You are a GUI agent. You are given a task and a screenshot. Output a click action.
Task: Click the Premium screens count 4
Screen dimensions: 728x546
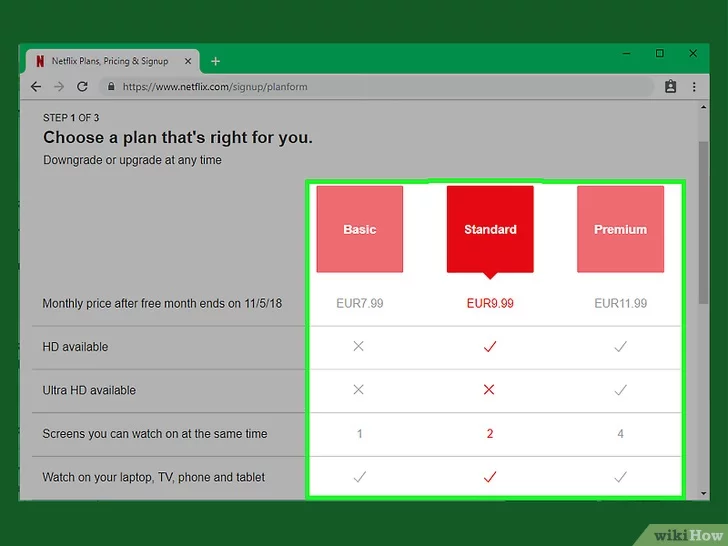[x=620, y=434]
